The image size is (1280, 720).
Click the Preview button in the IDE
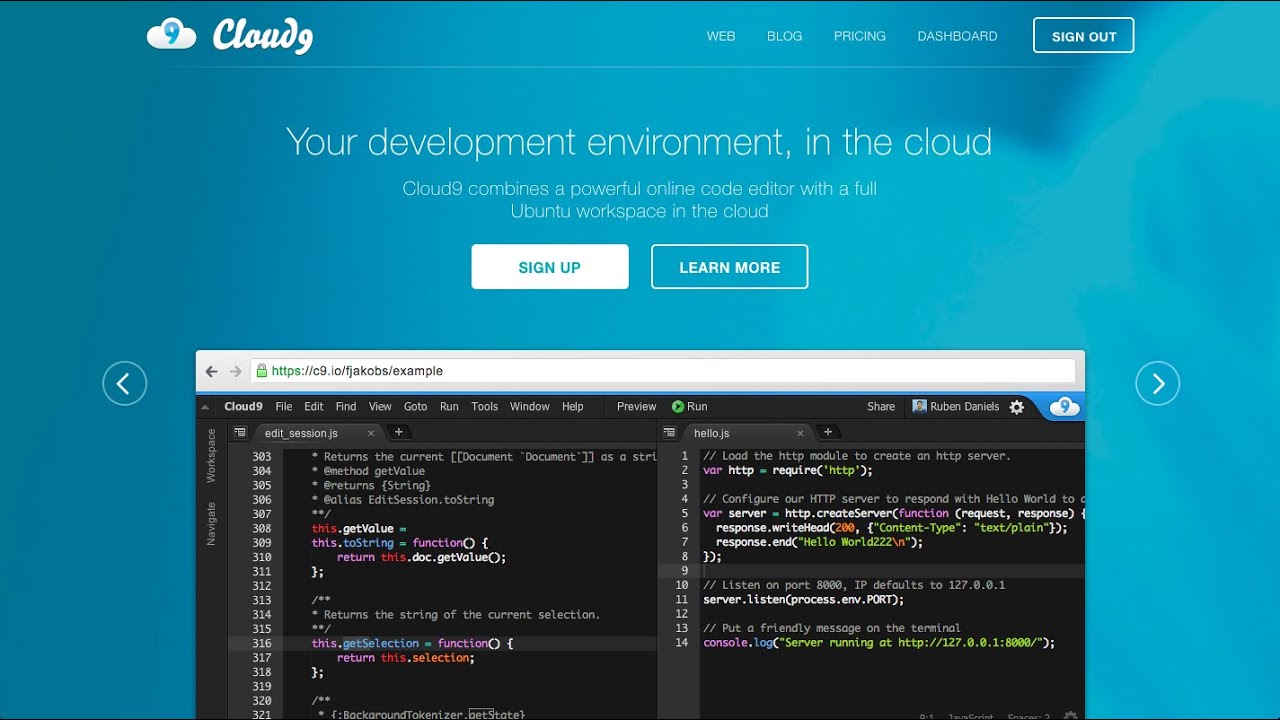click(x=637, y=406)
